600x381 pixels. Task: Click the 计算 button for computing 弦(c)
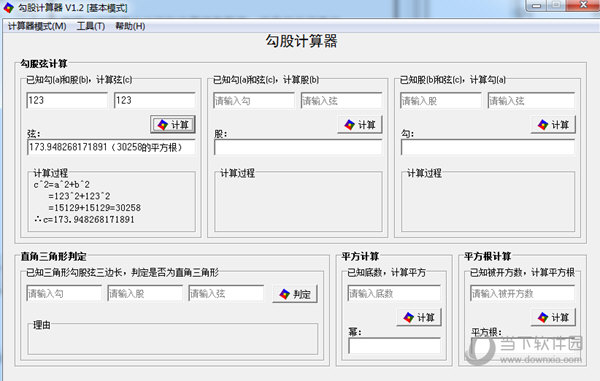[x=173, y=125]
